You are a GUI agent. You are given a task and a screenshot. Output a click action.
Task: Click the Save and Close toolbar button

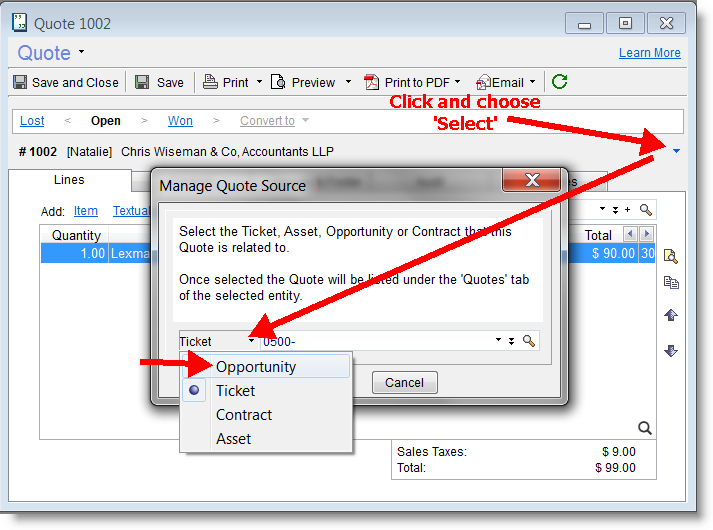pos(65,82)
